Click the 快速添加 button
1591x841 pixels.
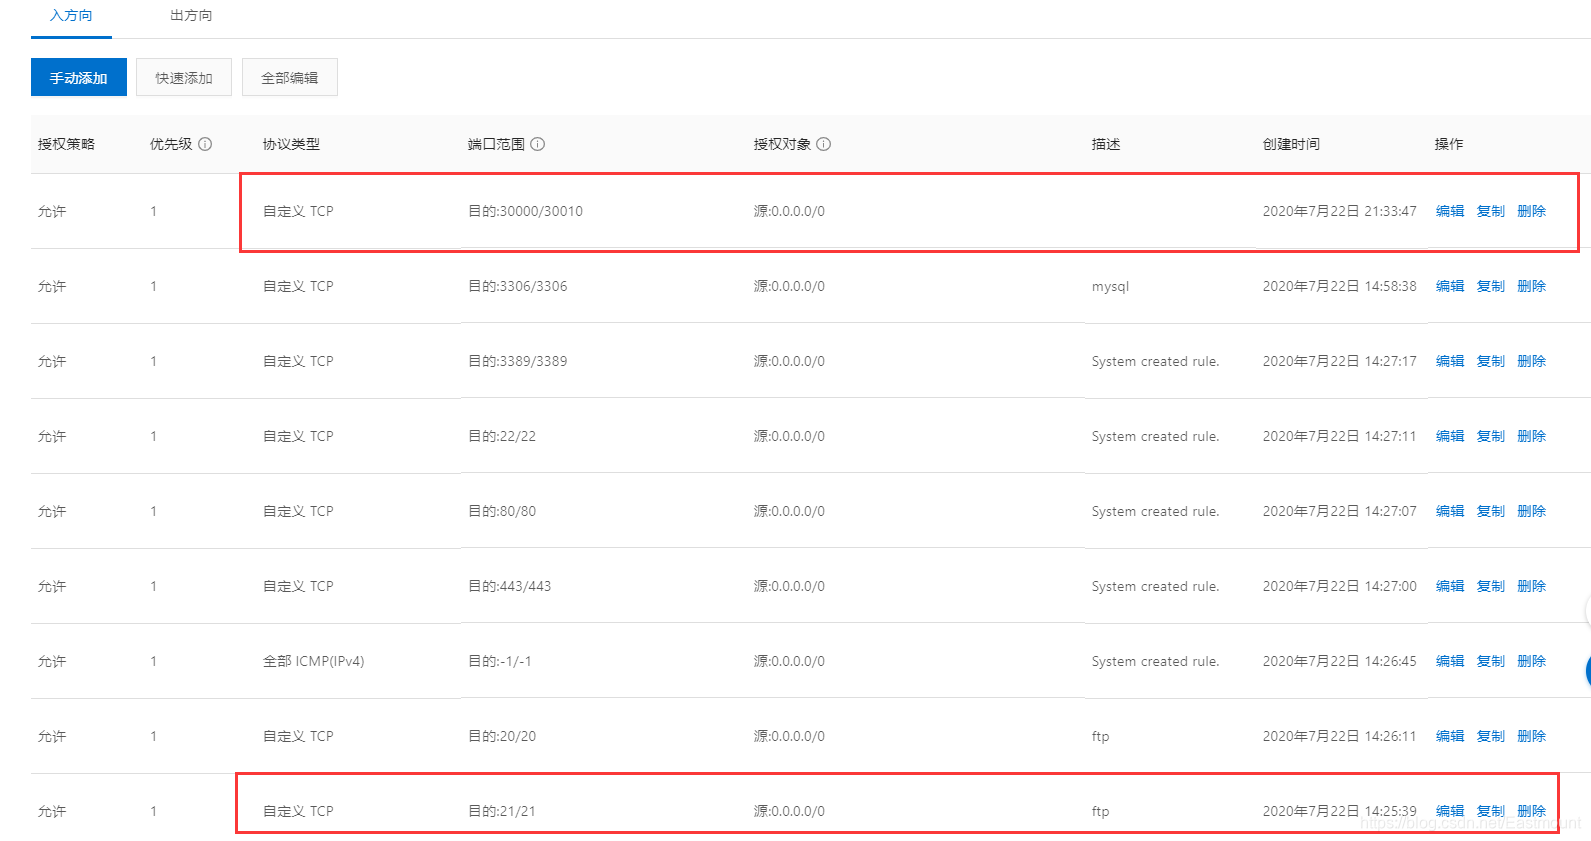[184, 77]
